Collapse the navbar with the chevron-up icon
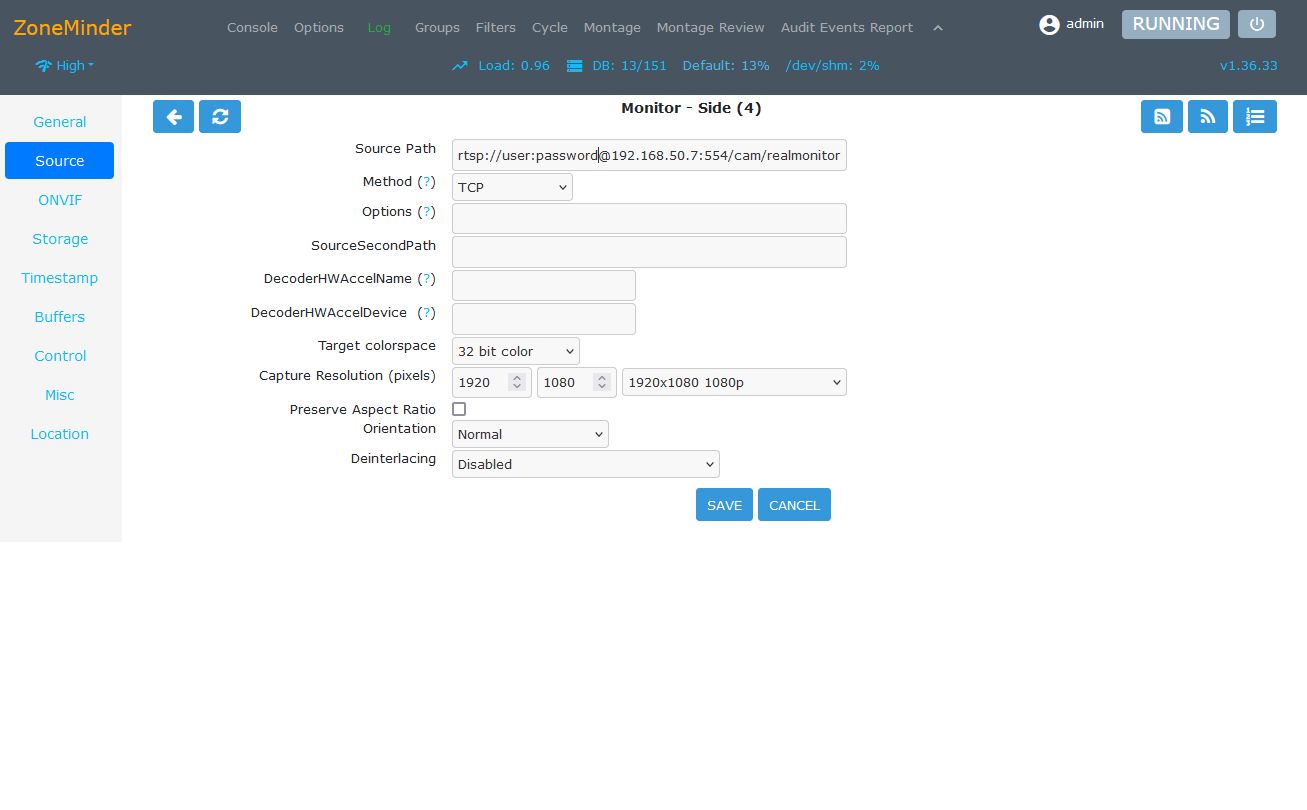This screenshot has height=810, width=1307. [938, 28]
